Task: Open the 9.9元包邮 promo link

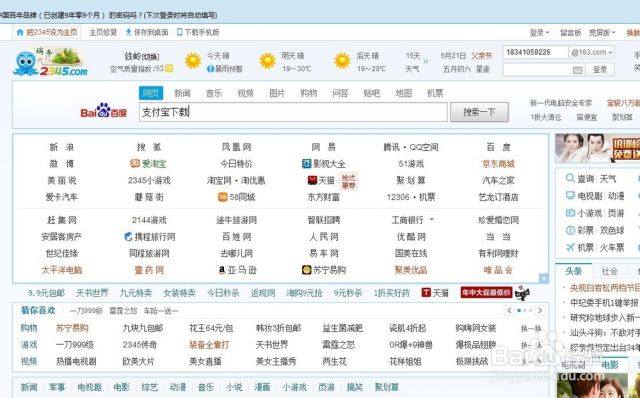Action: tap(46, 293)
